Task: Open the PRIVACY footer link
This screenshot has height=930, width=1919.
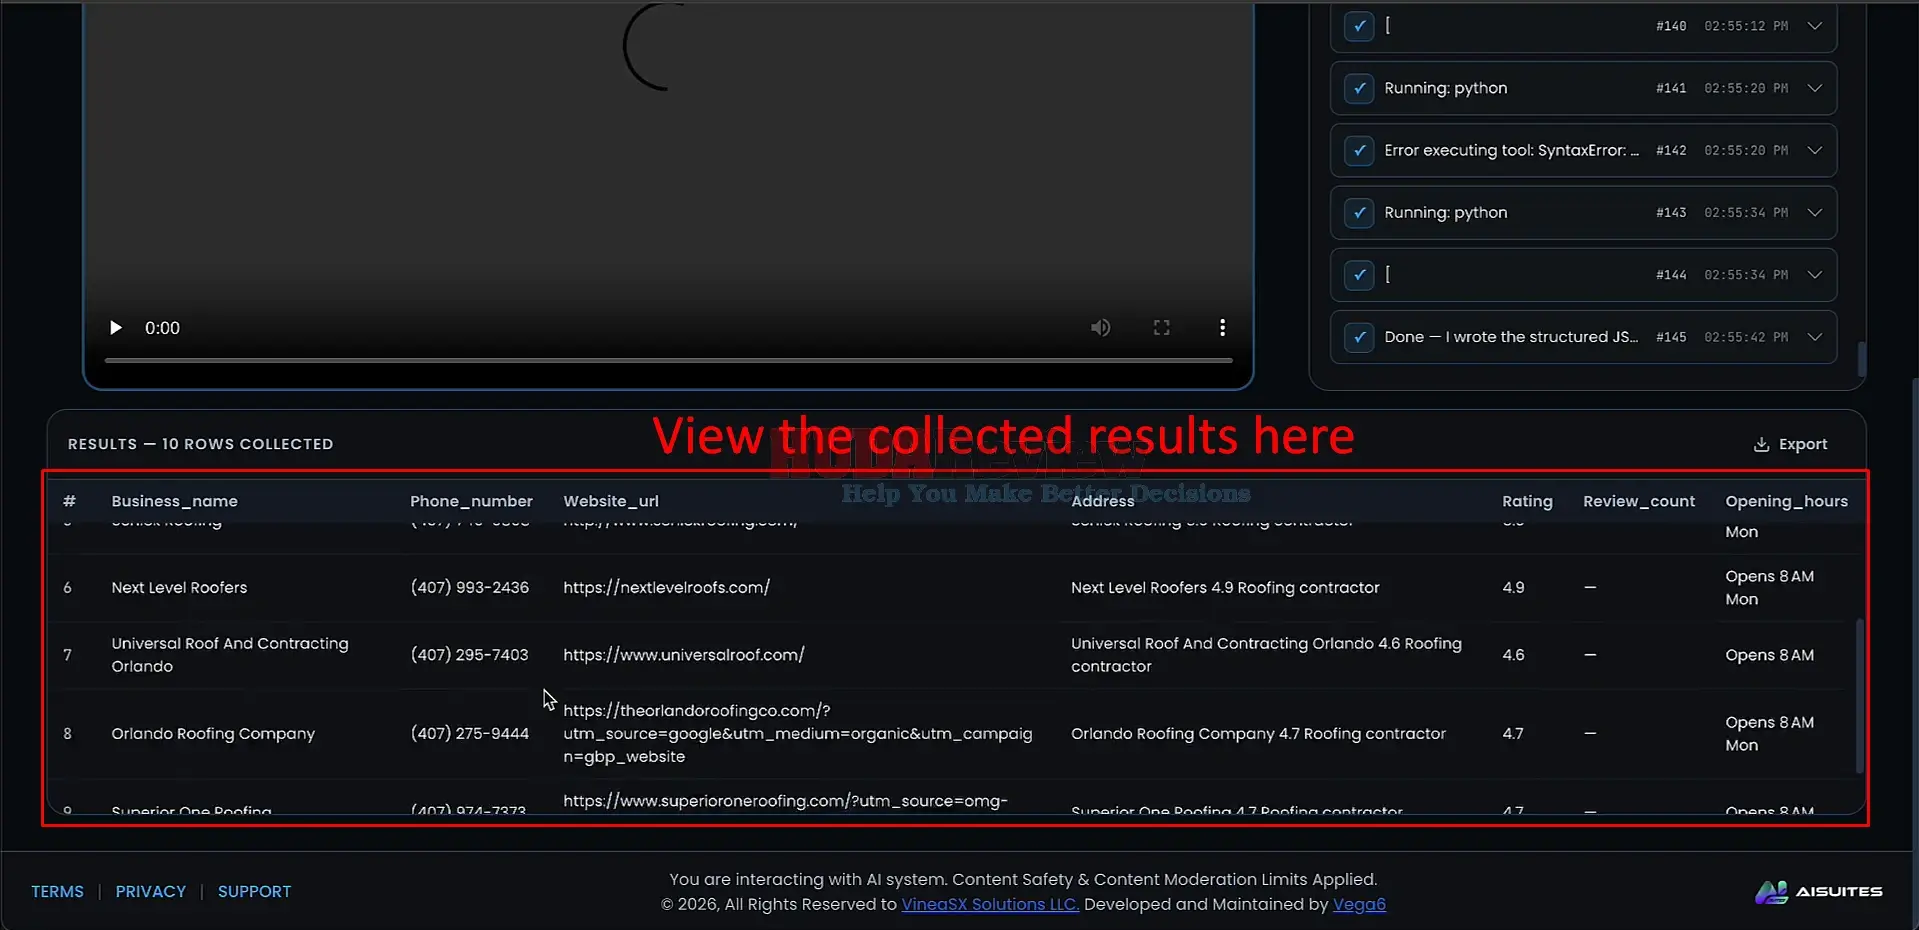Action: pyautogui.click(x=151, y=891)
